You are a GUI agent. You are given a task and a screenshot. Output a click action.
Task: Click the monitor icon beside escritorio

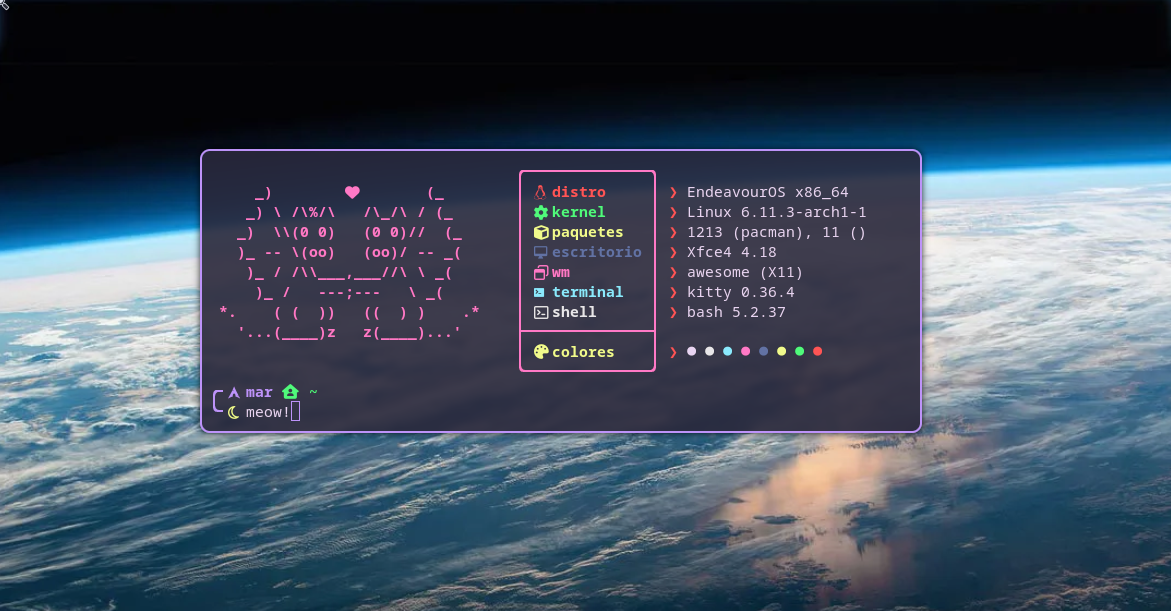tap(541, 252)
